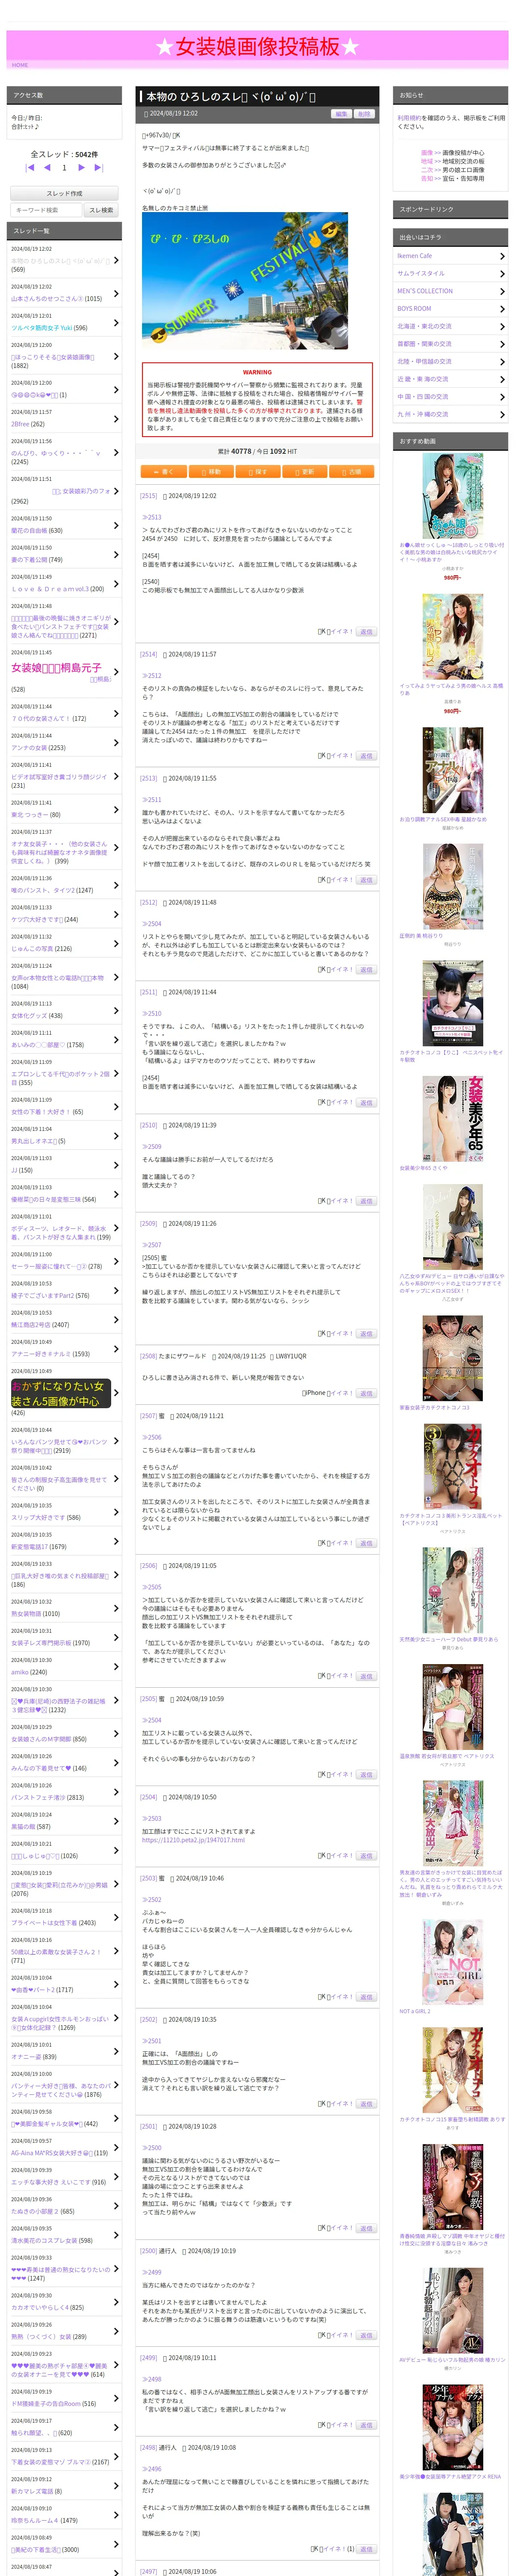
Task: Open 二次 category link in notice box
Action: tap(427, 170)
